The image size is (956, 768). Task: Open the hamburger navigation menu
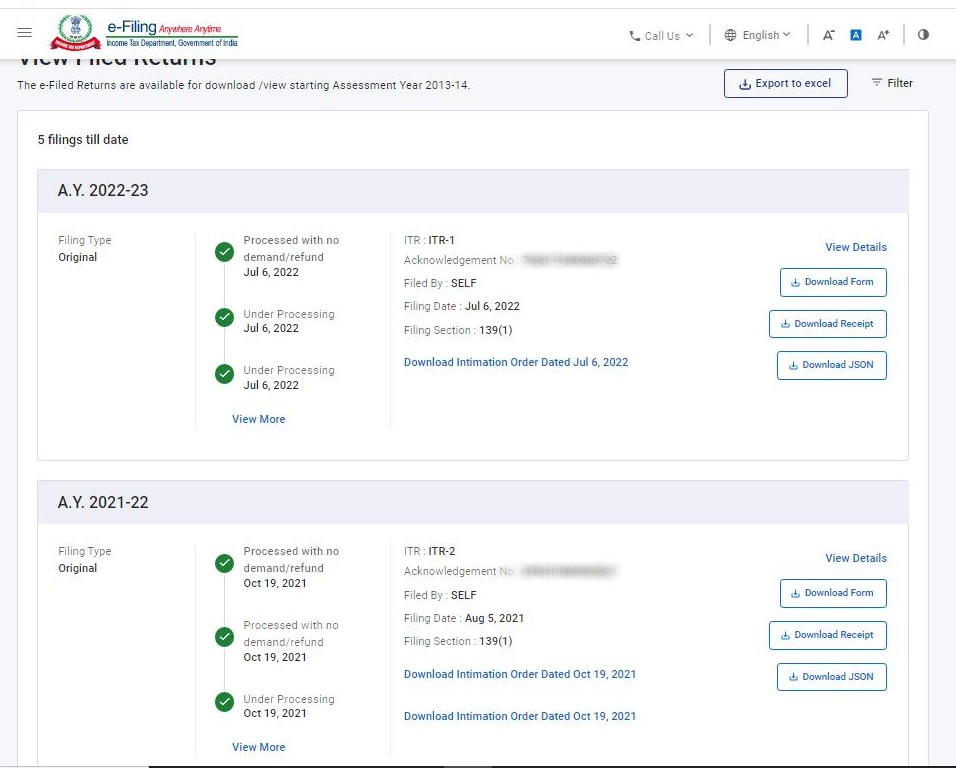click(25, 33)
